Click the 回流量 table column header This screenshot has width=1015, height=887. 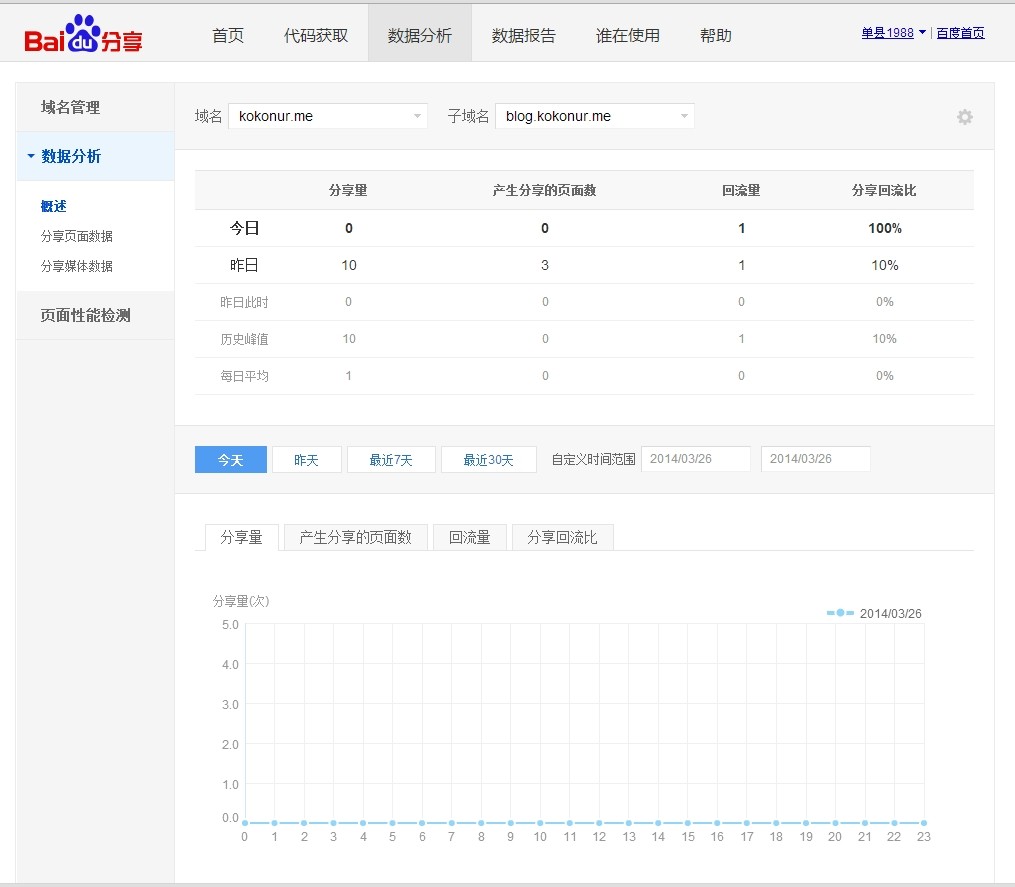pyautogui.click(x=741, y=190)
